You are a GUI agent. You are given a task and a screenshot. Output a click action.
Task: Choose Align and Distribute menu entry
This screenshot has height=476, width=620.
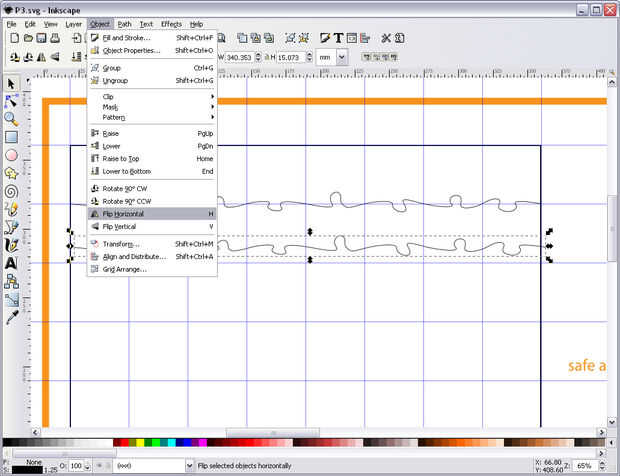tap(152, 257)
